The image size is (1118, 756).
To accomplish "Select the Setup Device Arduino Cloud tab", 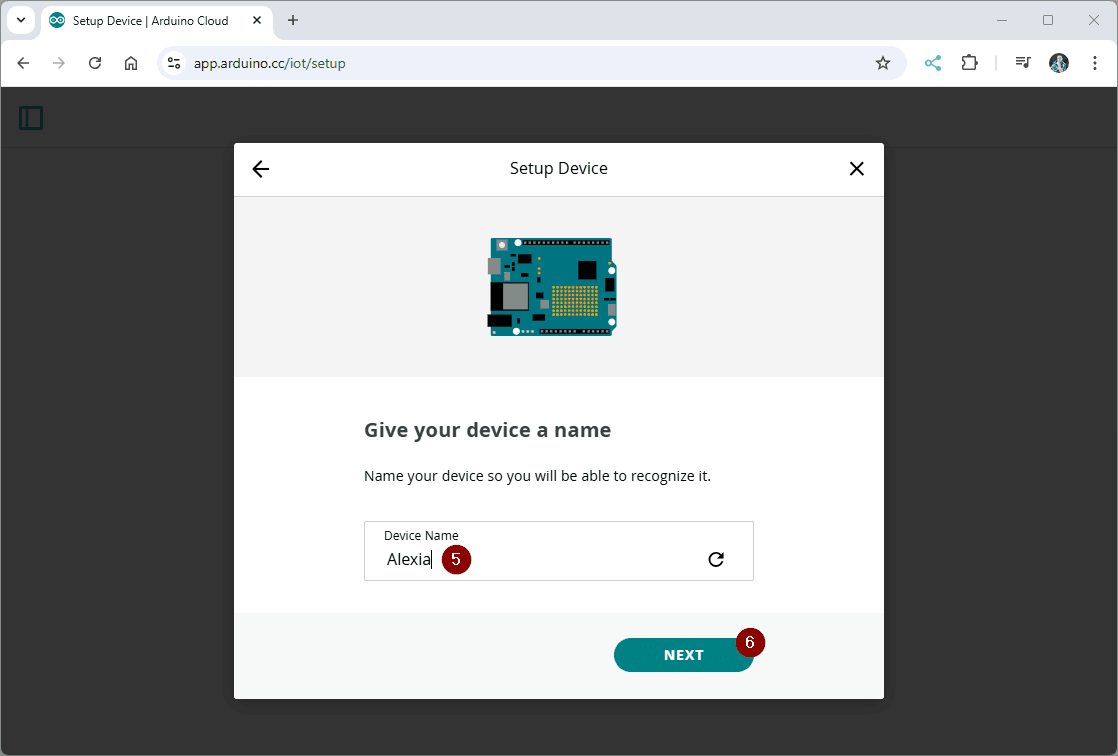I will 150,20.
